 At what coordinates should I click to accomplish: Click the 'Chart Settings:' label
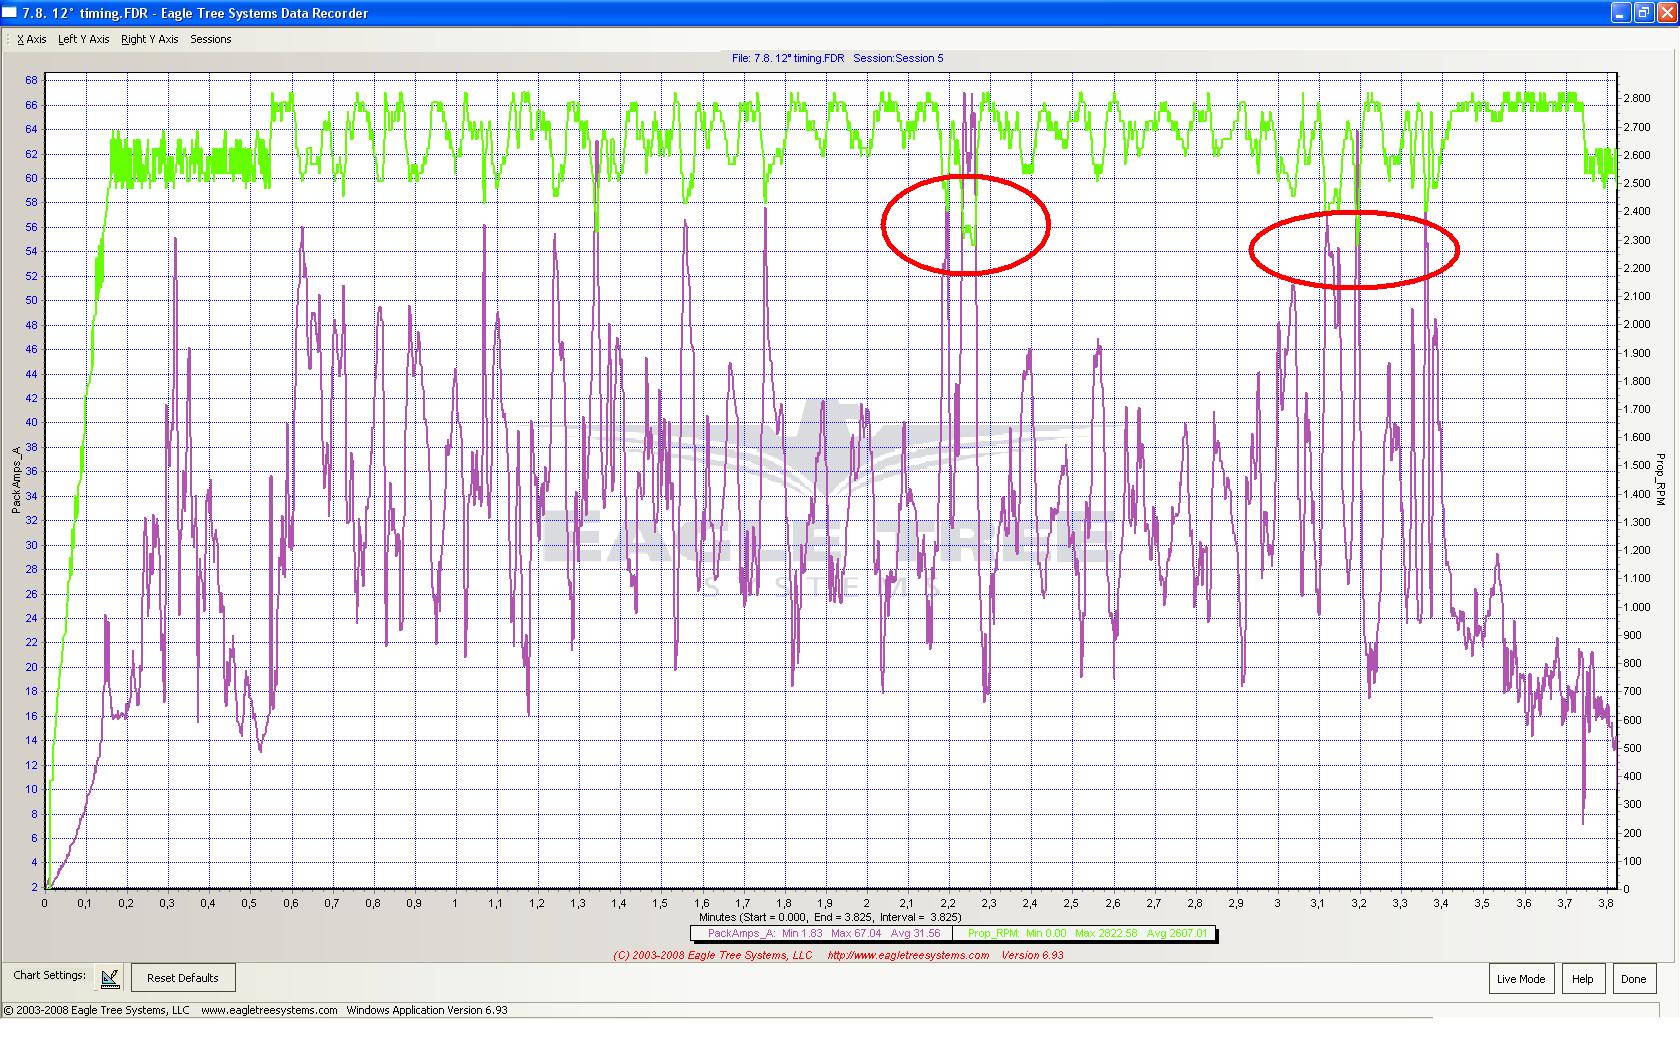coord(49,975)
